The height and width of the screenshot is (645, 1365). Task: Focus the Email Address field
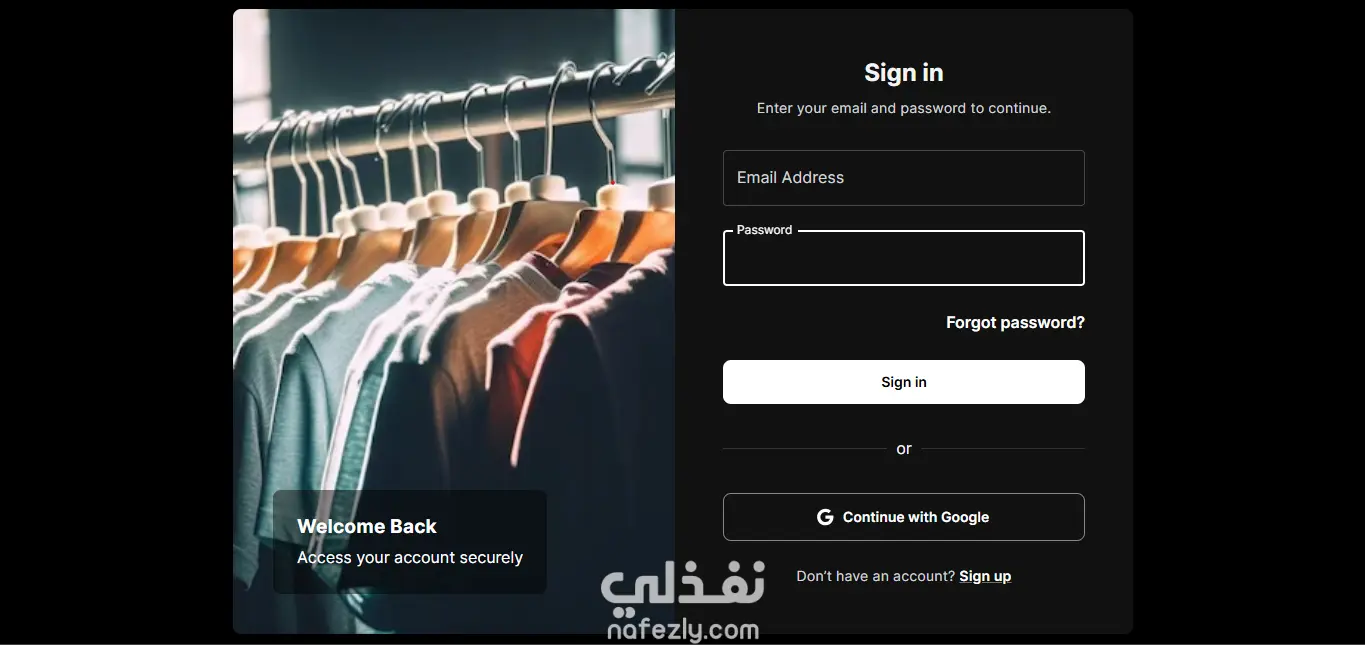click(x=904, y=178)
